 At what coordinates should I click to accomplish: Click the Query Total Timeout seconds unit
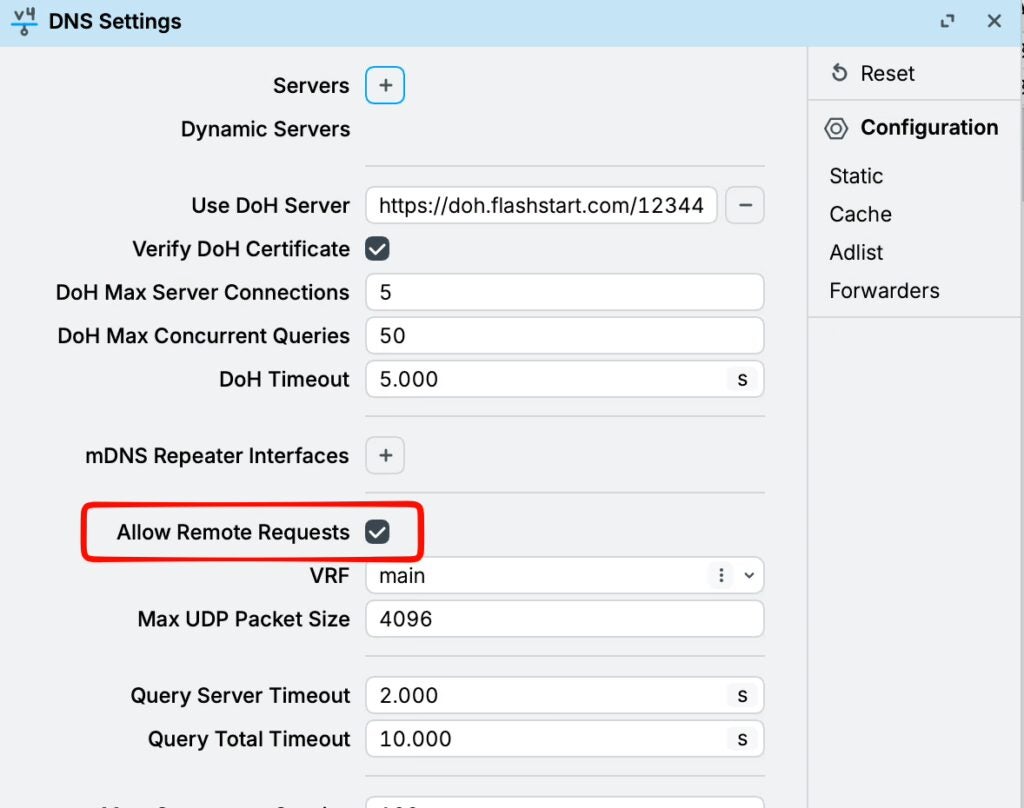[x=742, y=739]
